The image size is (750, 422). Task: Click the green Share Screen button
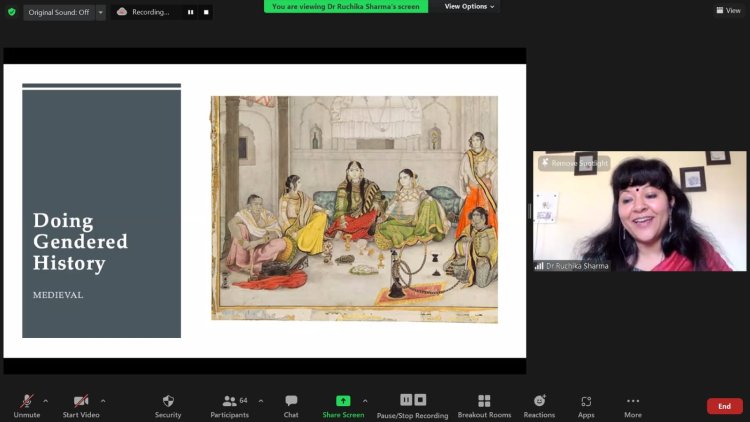coord(343,406)
